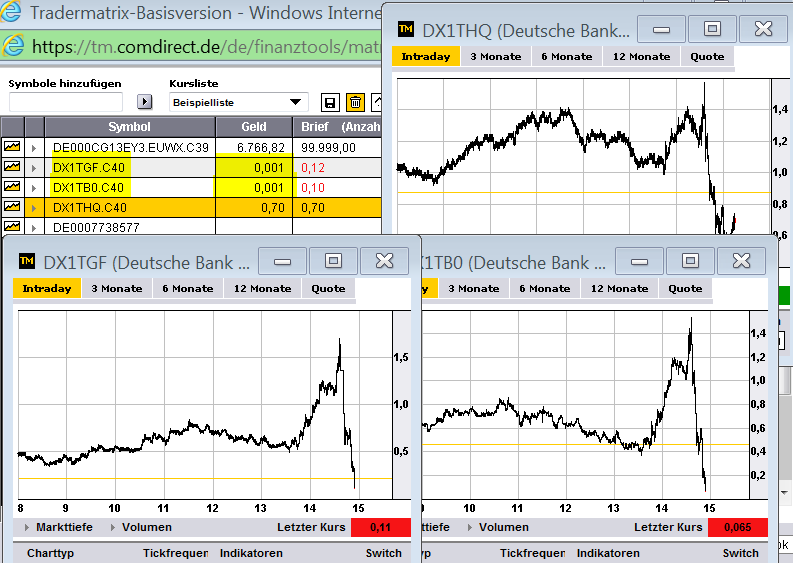
Task: Open Quote tab in DX1THQ window
Action: (x=707, y=56)
